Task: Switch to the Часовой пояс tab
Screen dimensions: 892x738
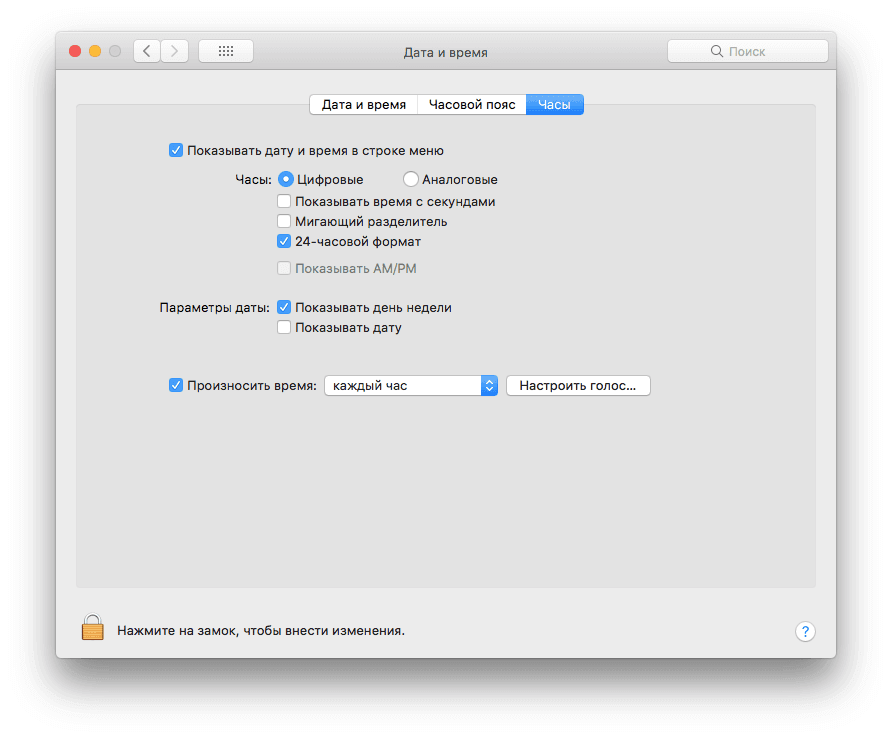Action: 472,104
